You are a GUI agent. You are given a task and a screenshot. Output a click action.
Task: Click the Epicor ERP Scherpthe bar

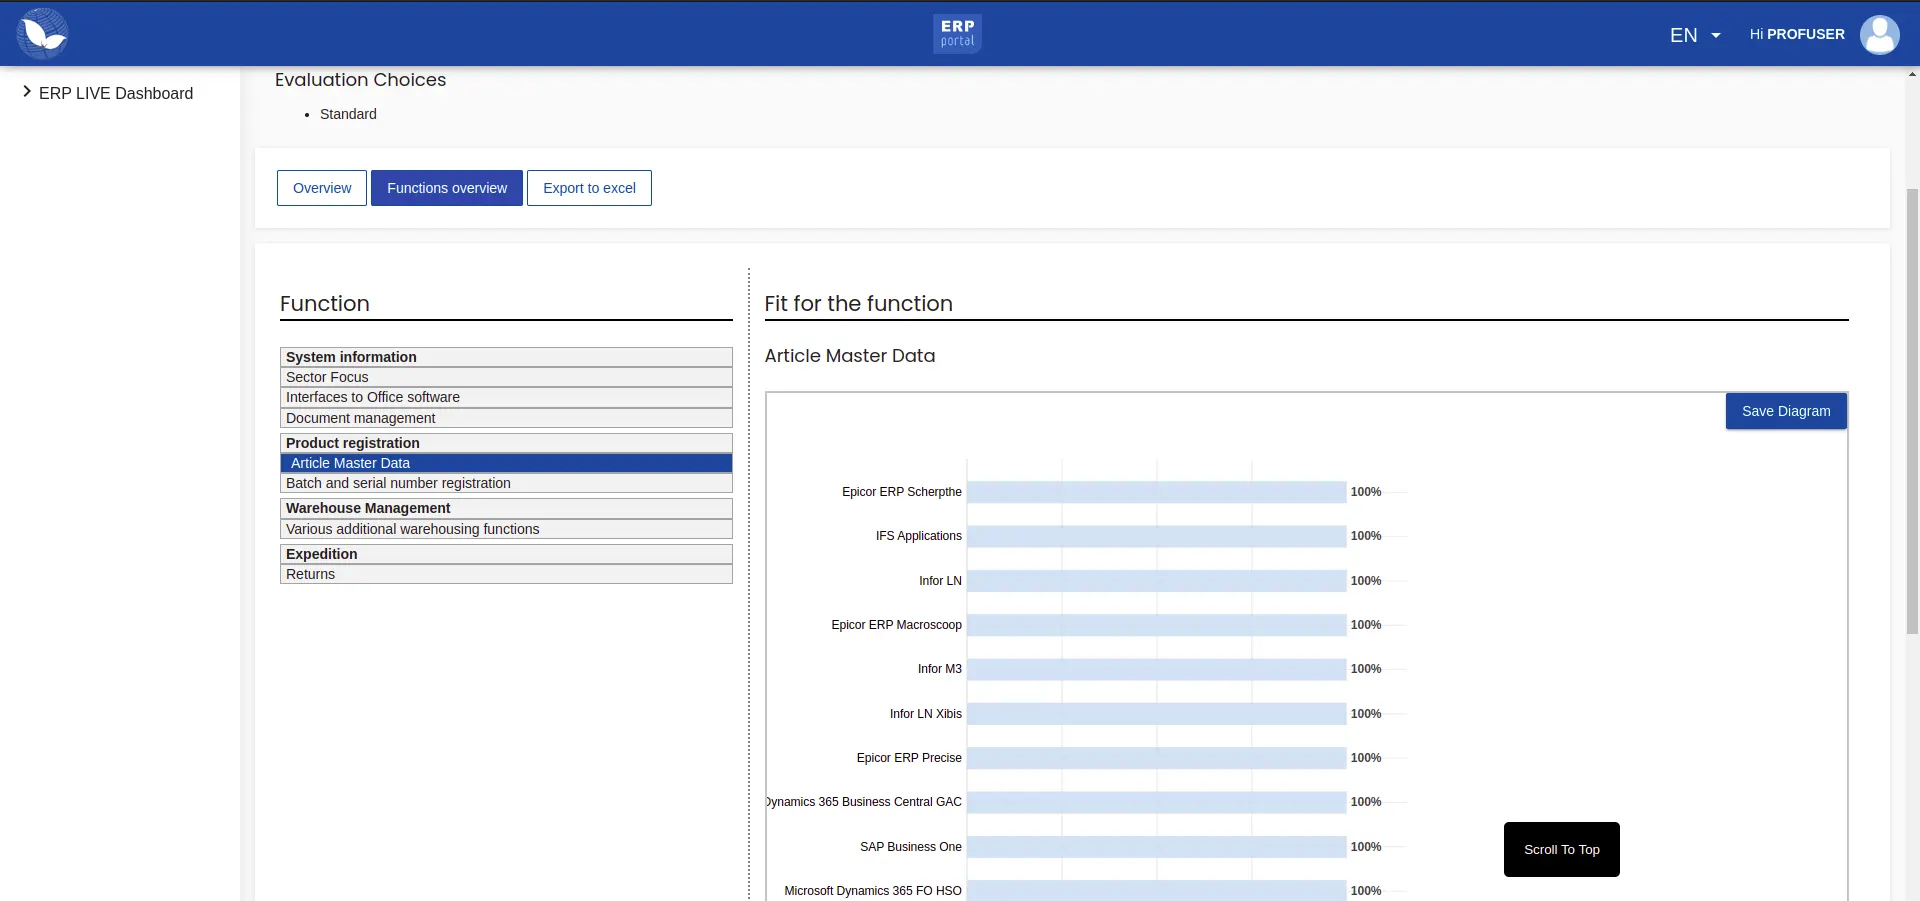click(x=1156, y=492)
